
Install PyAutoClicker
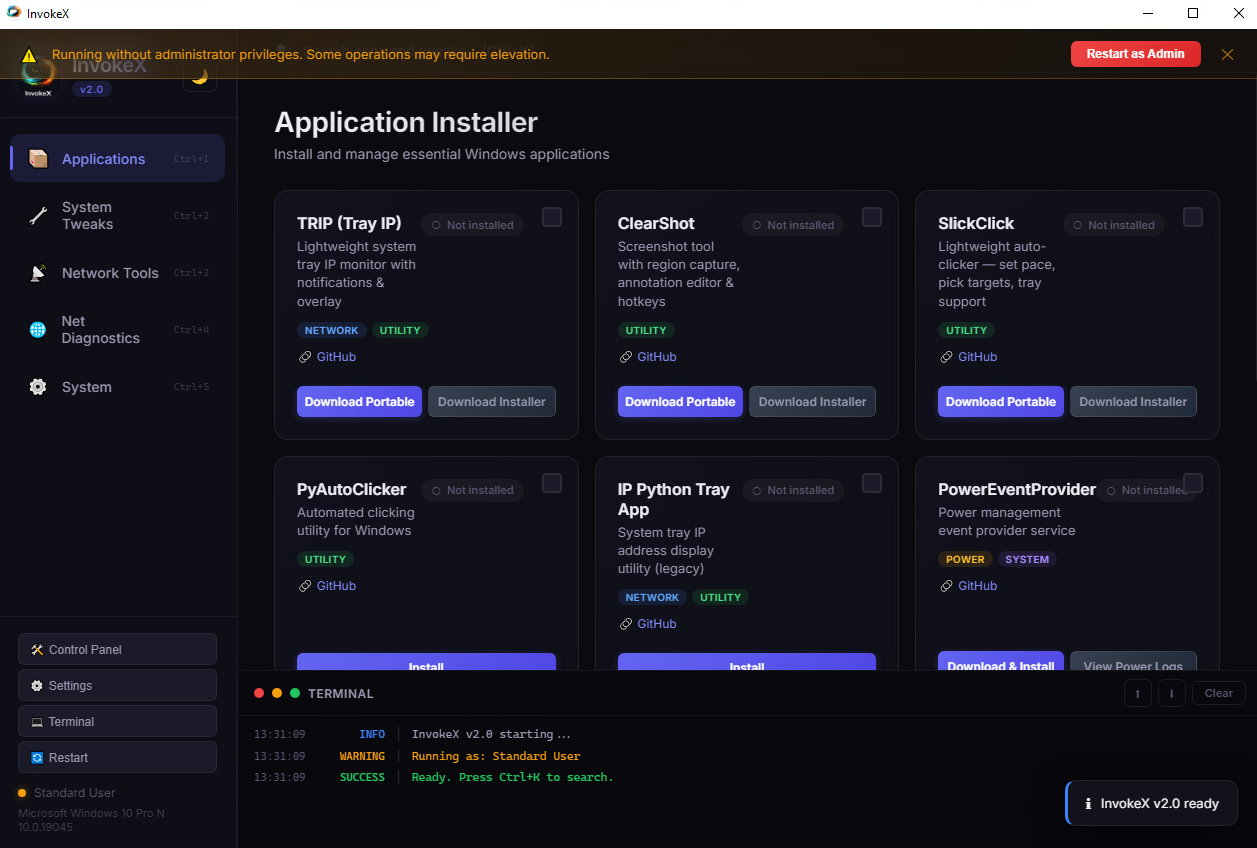pyautogui.click(x=426, y=662)
